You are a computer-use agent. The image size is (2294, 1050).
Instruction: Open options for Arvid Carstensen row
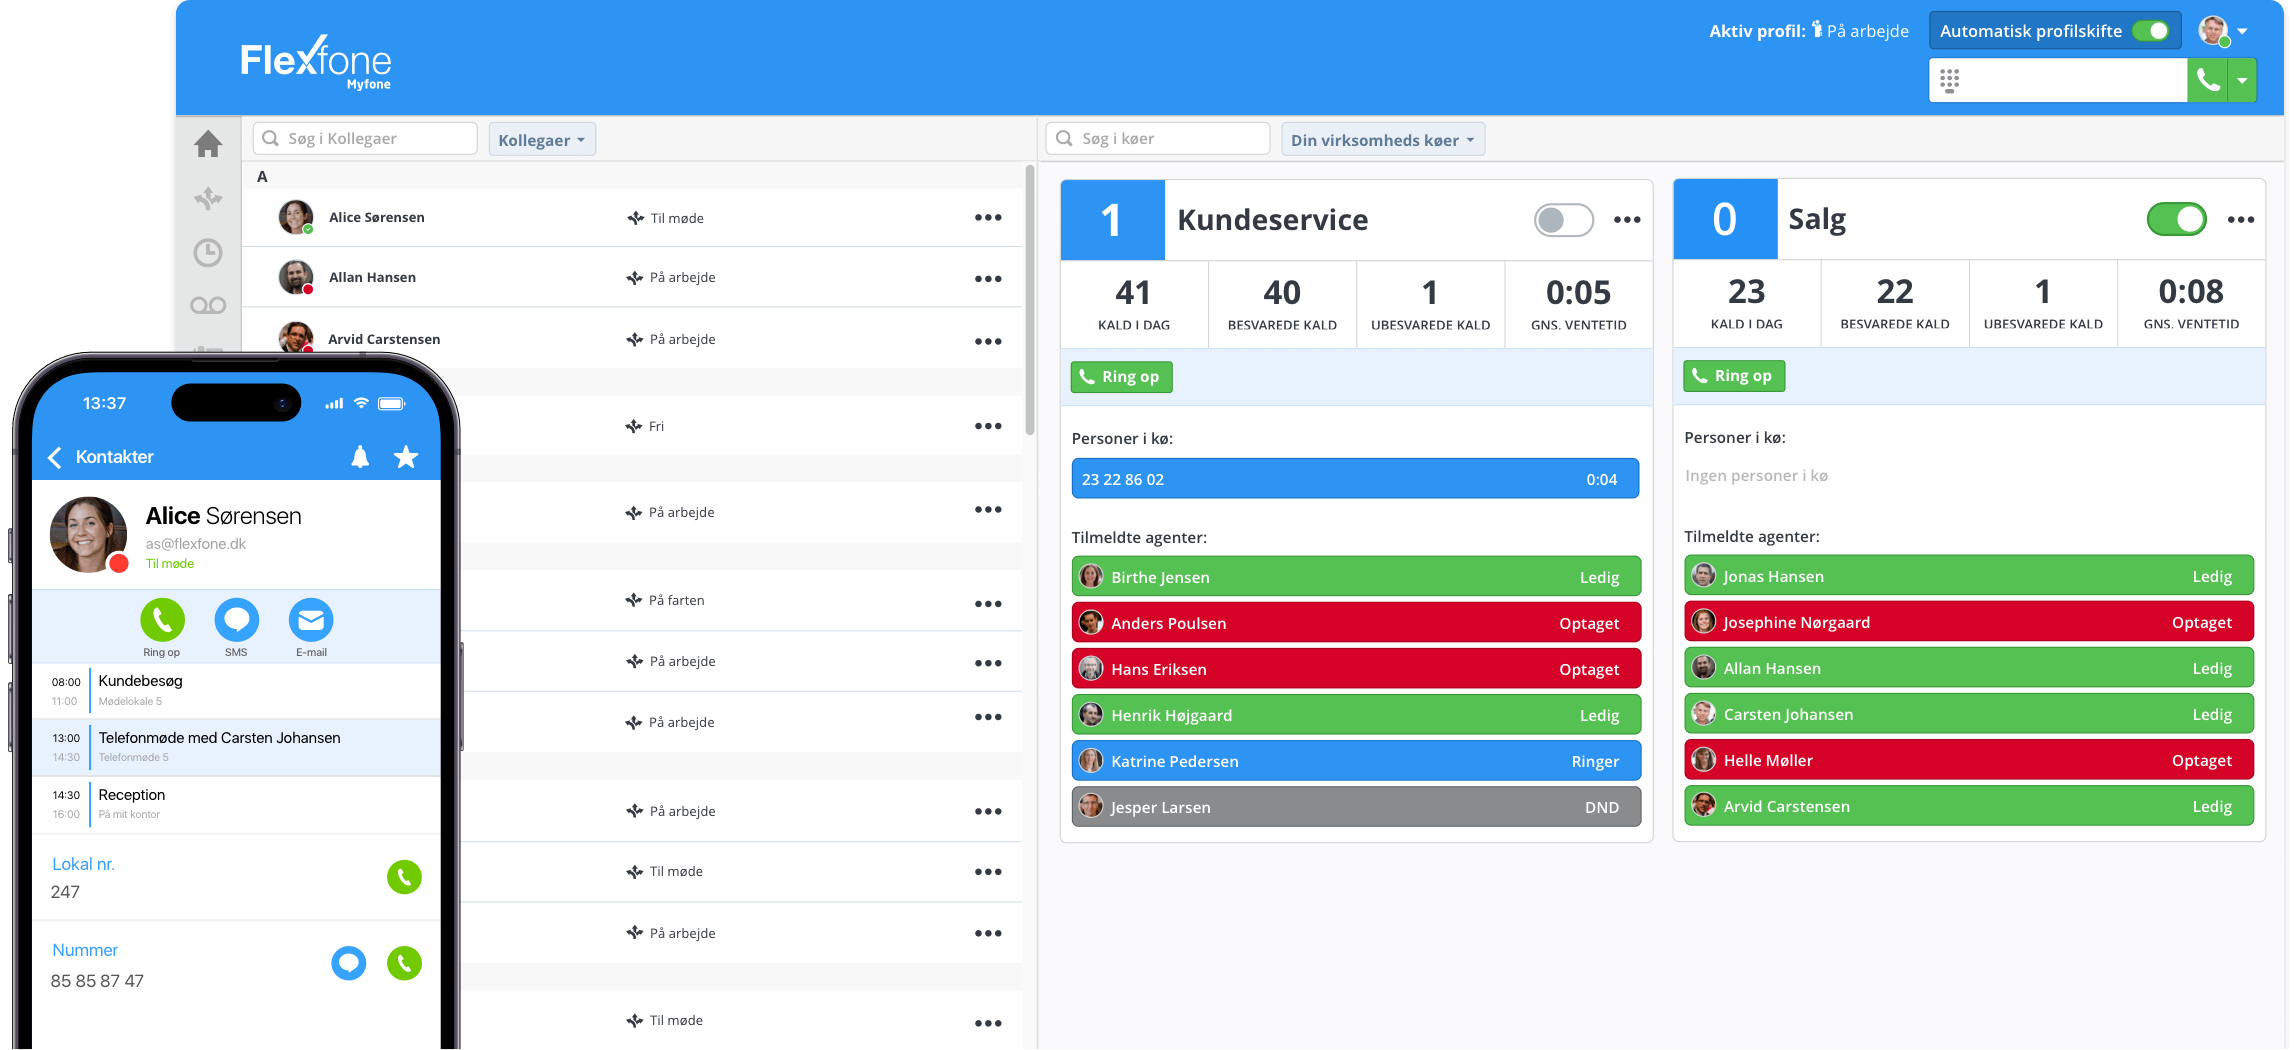988,341
